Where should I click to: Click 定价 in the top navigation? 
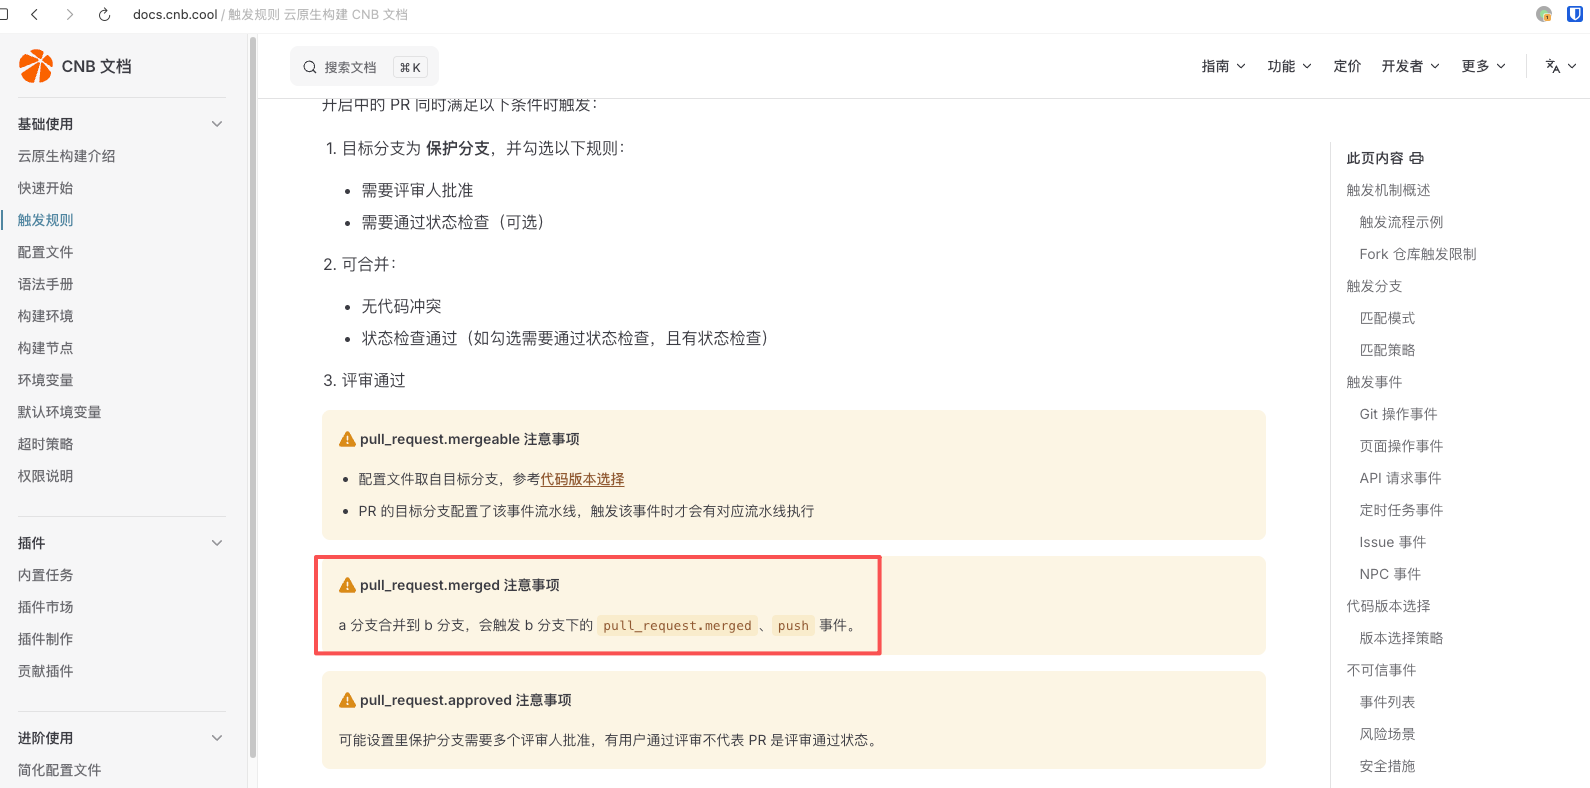(1347, 66)
